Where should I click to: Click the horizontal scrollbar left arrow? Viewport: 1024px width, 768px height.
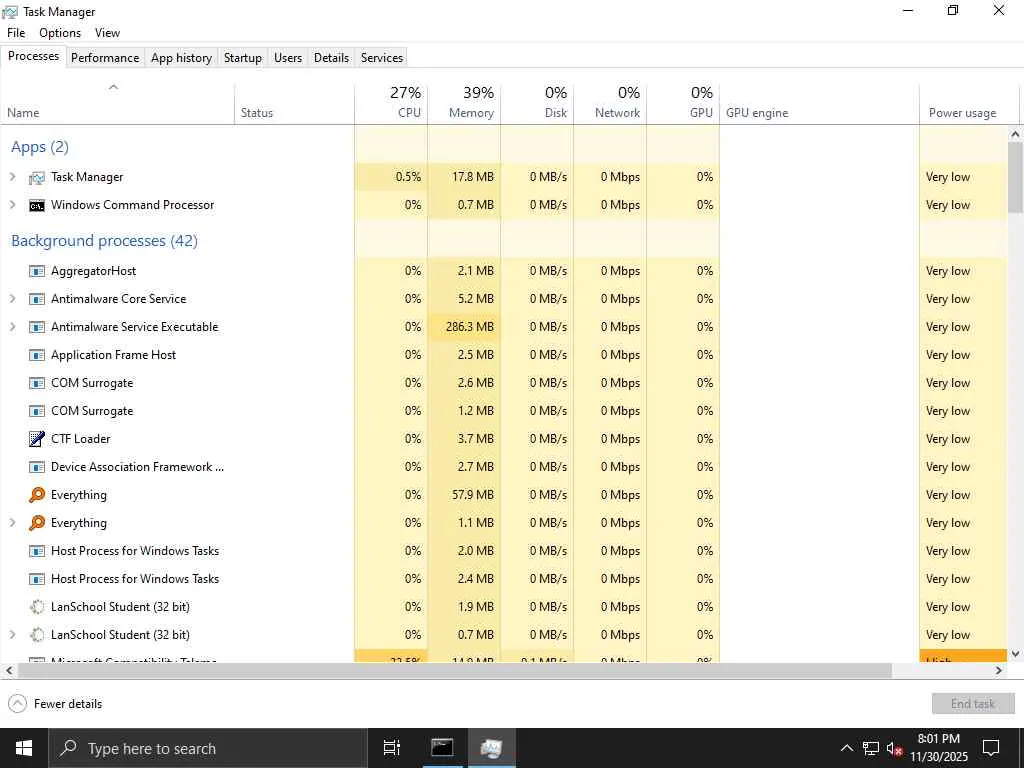[x=8, y=671]
